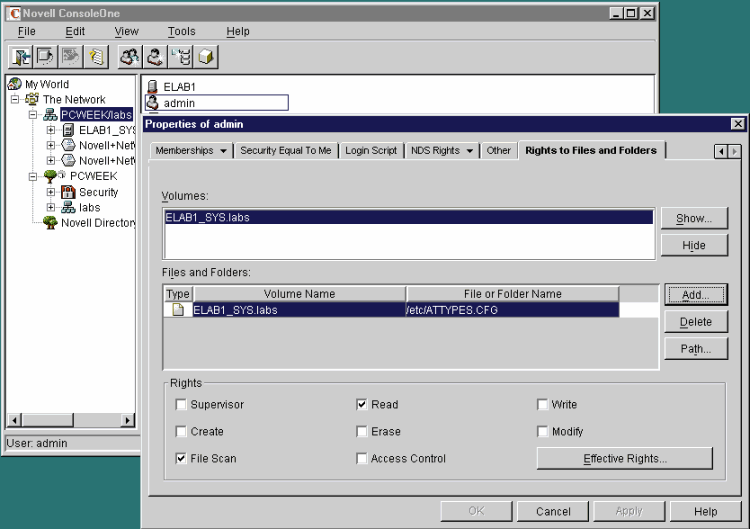The width and height of the screenshot is (750, 529).
Task: Open the File menu
Action: (x=27, y=32)
